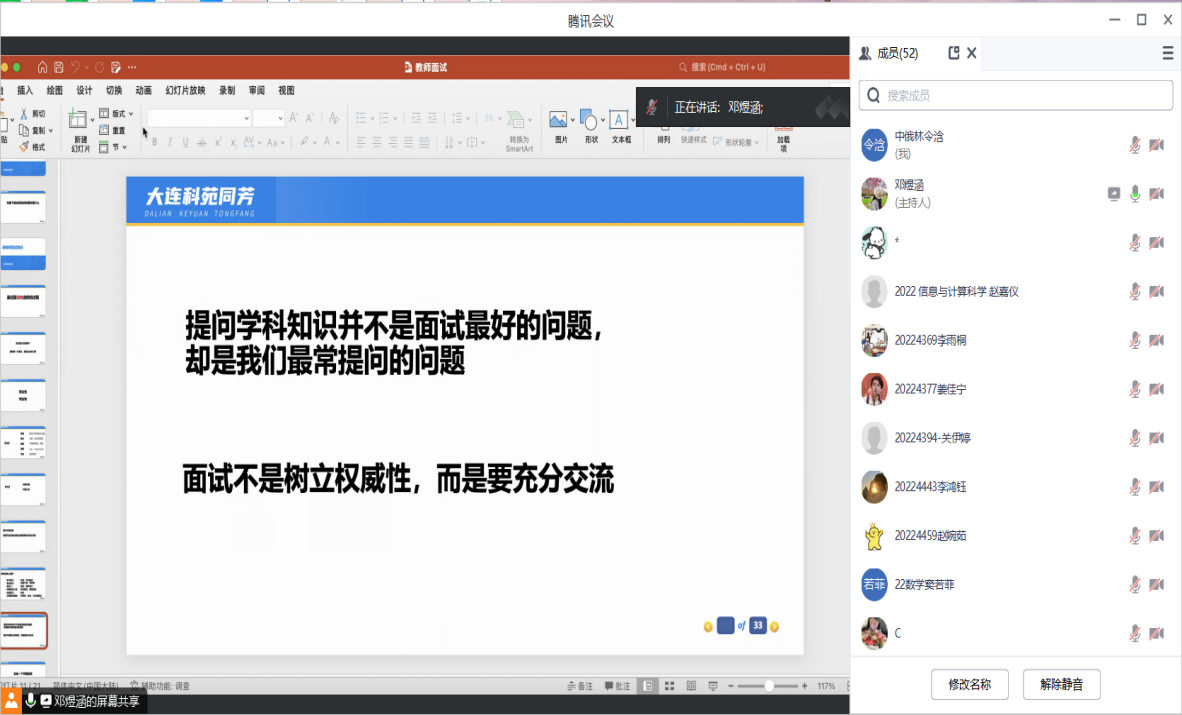
Task: Click the Italic I formatting icon
Action: (x=170, y=142)
